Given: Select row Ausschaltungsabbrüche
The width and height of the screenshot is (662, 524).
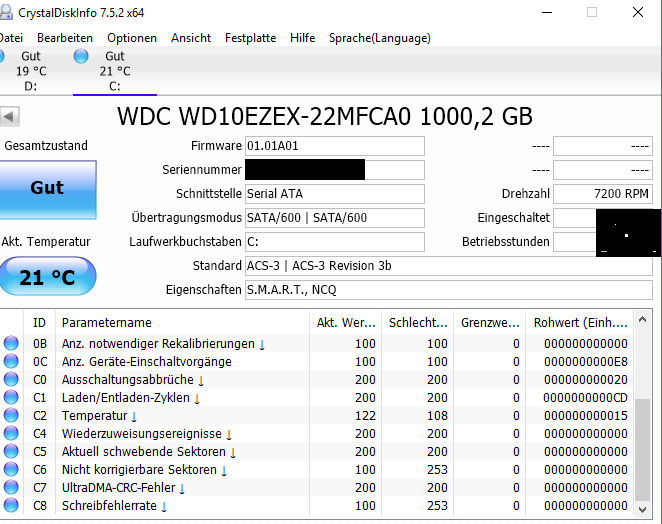Looking at the screenshot, I should pyautogui.click(x=317, y=379).
